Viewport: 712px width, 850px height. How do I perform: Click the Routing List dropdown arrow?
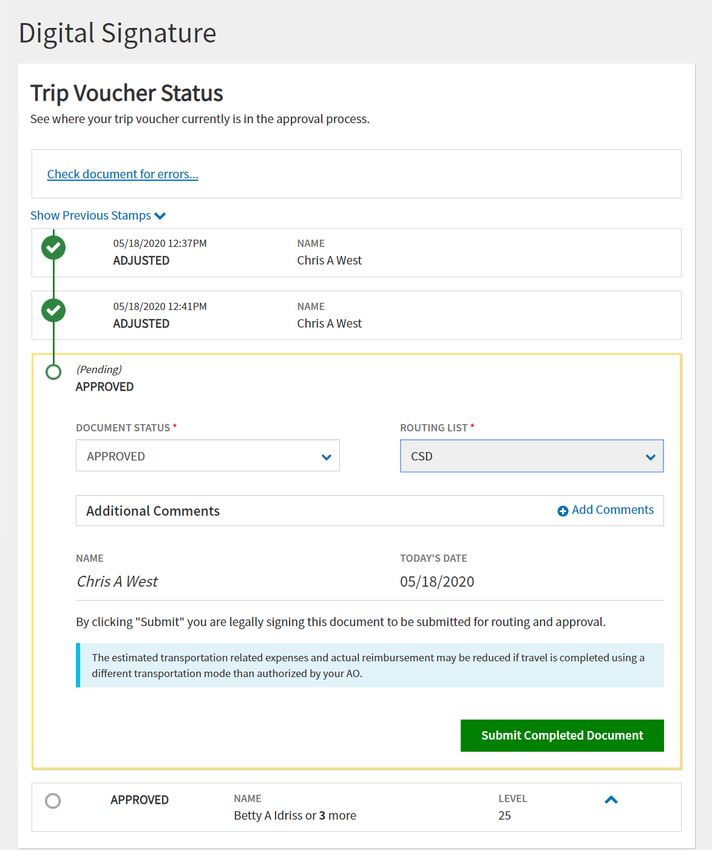pyautogui.click(x=650, y=457)
